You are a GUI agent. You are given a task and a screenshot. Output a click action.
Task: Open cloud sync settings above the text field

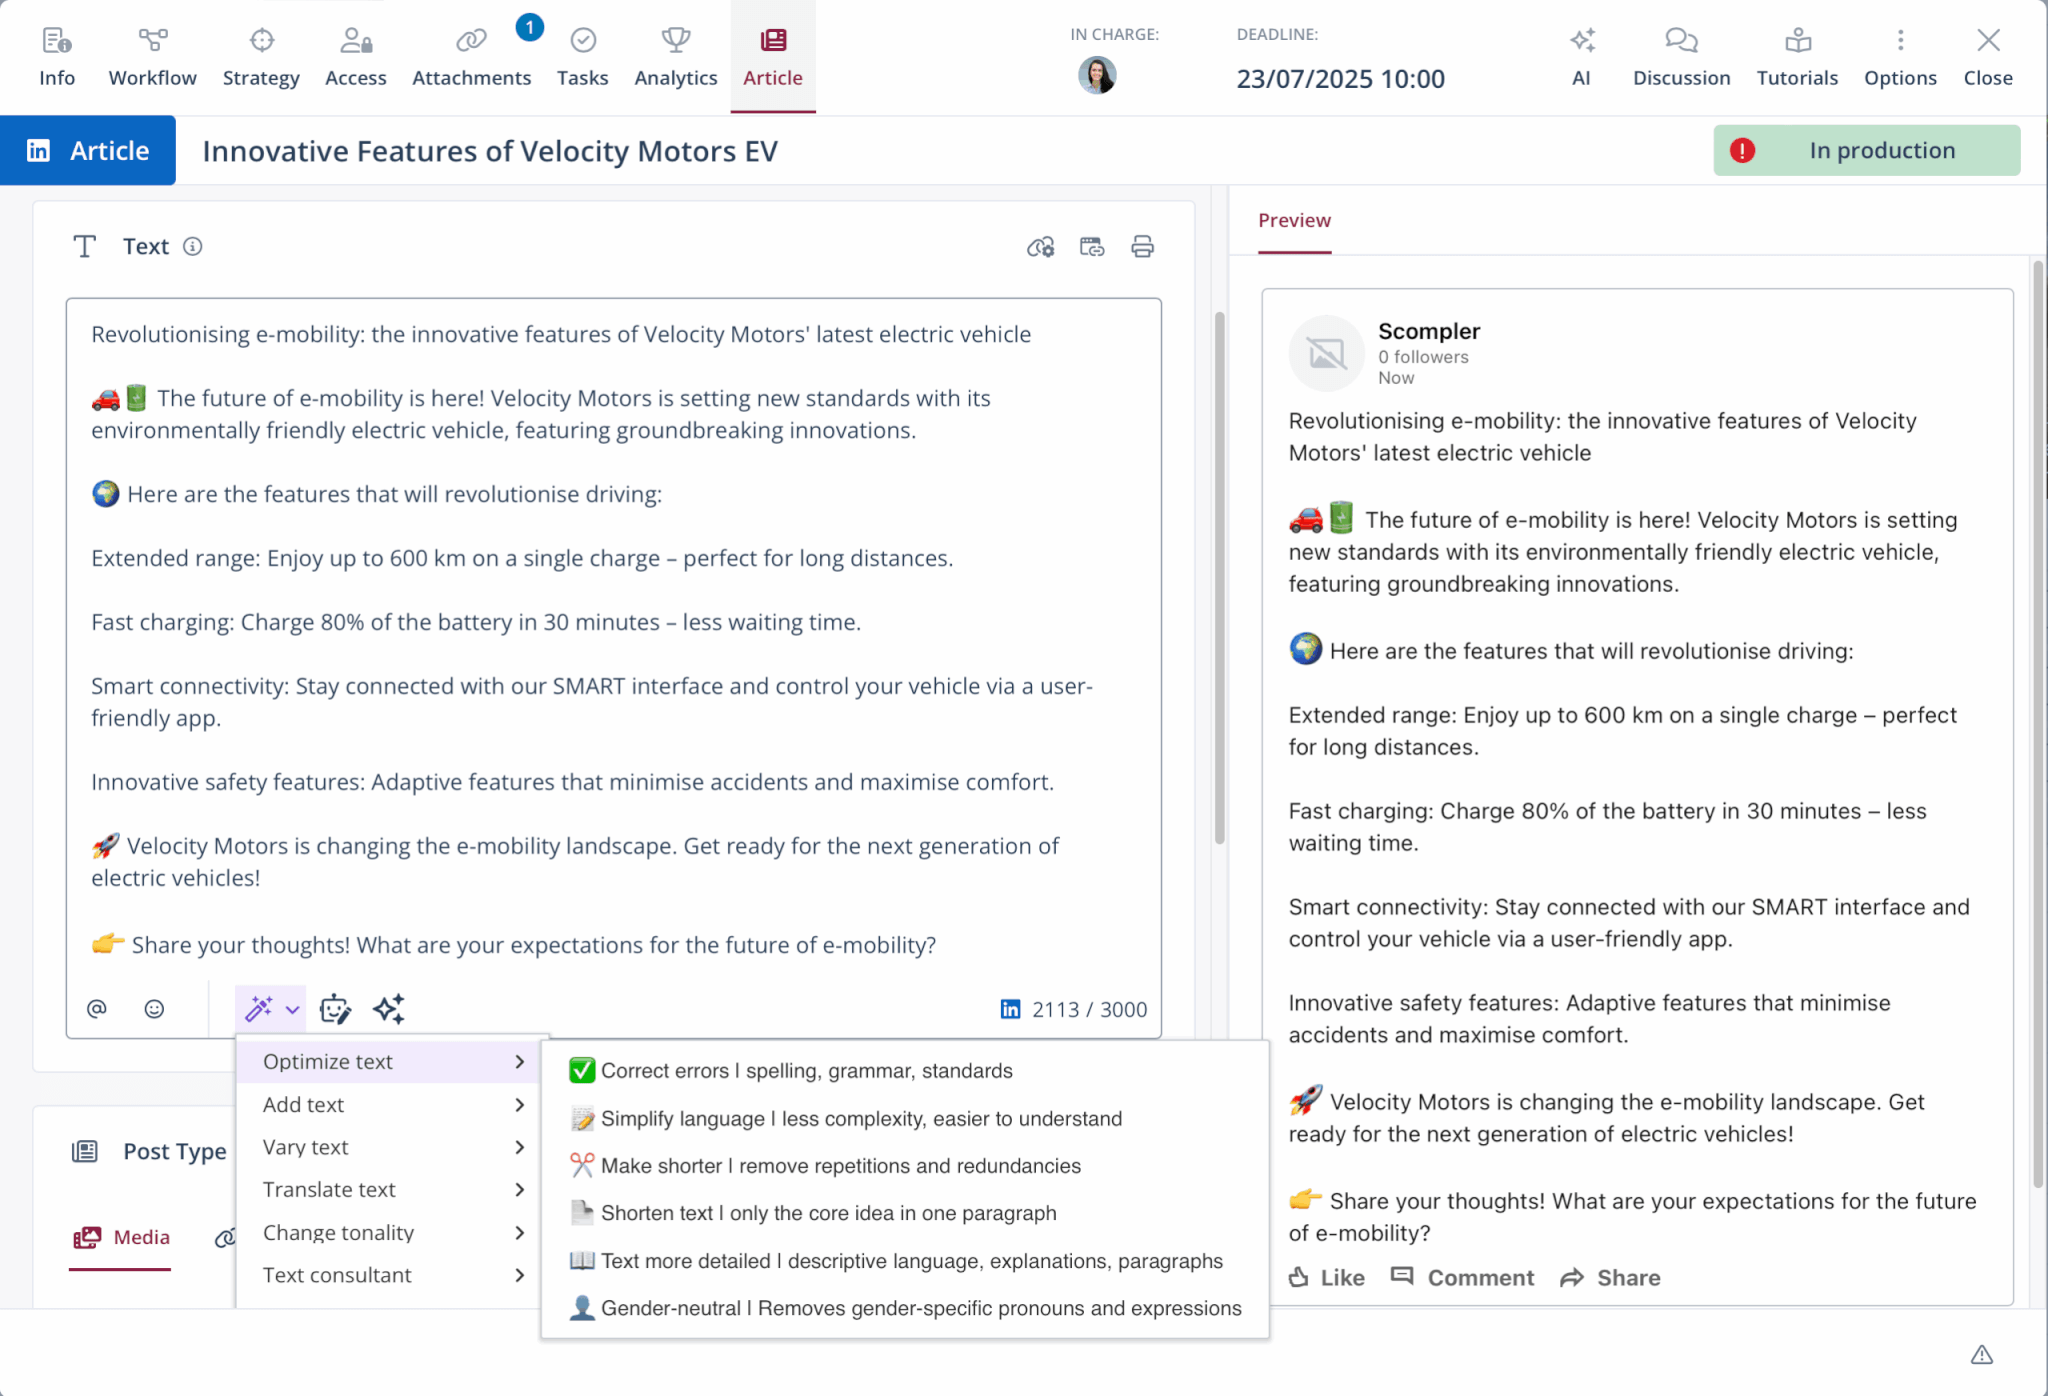click(1041, 246)
